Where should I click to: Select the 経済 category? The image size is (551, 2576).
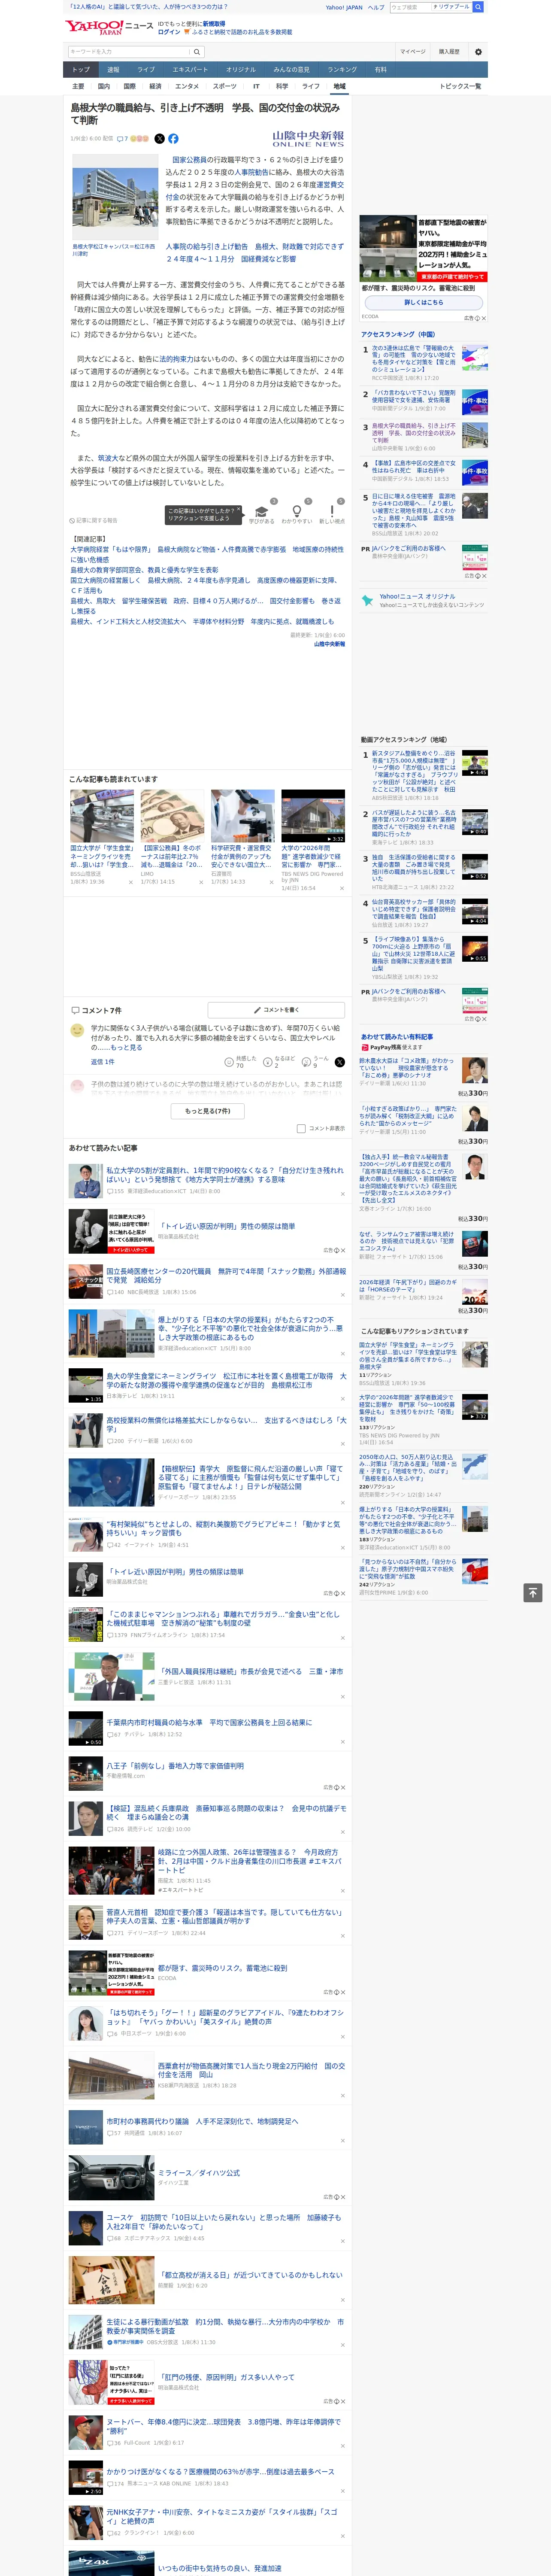coord(155,86)
